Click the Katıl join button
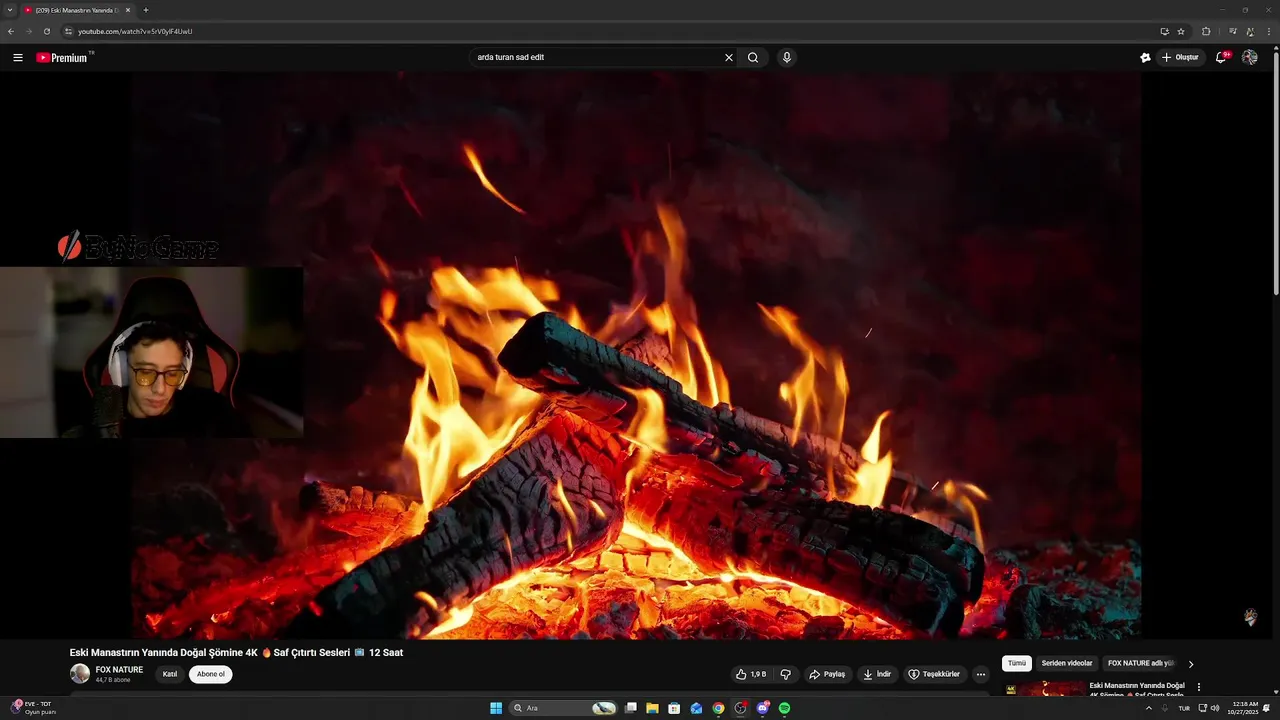1280x720 pixels. click(170, 674)
